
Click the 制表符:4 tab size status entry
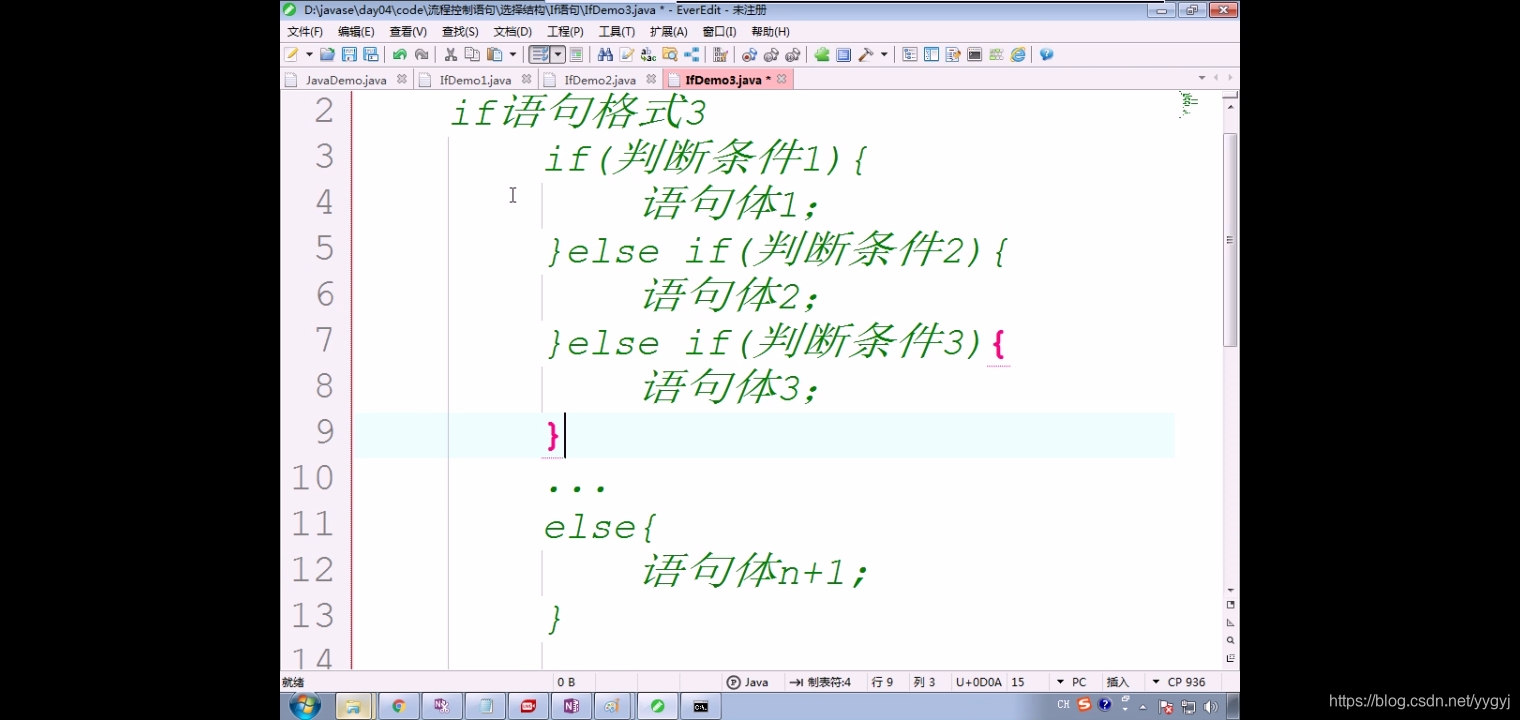click(x=820, y=682)
